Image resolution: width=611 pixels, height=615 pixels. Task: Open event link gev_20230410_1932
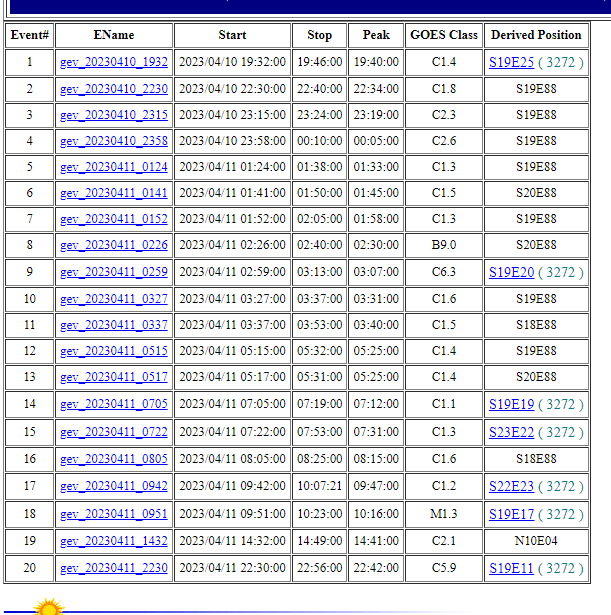(x=114, y=62)
